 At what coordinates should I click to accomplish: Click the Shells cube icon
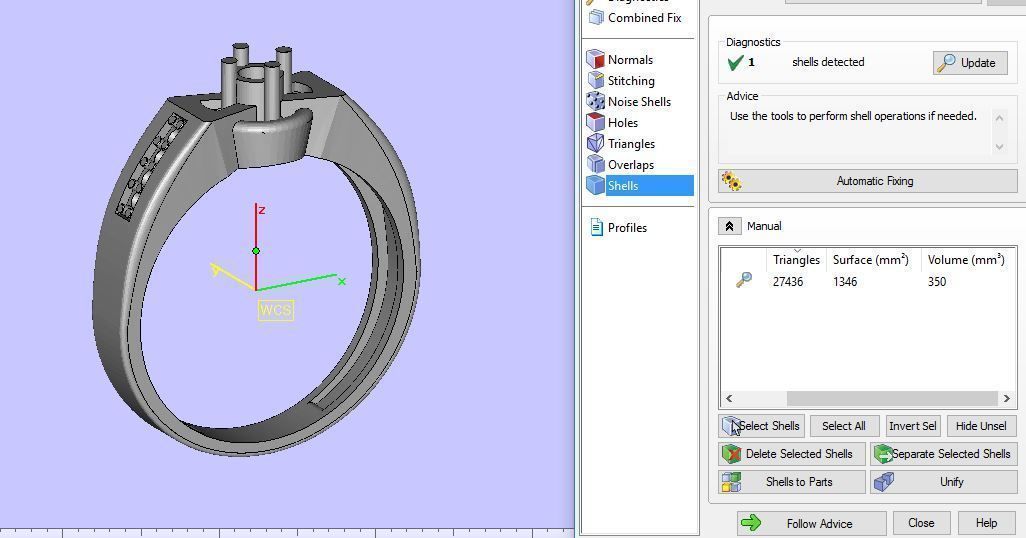click(595, 185)
